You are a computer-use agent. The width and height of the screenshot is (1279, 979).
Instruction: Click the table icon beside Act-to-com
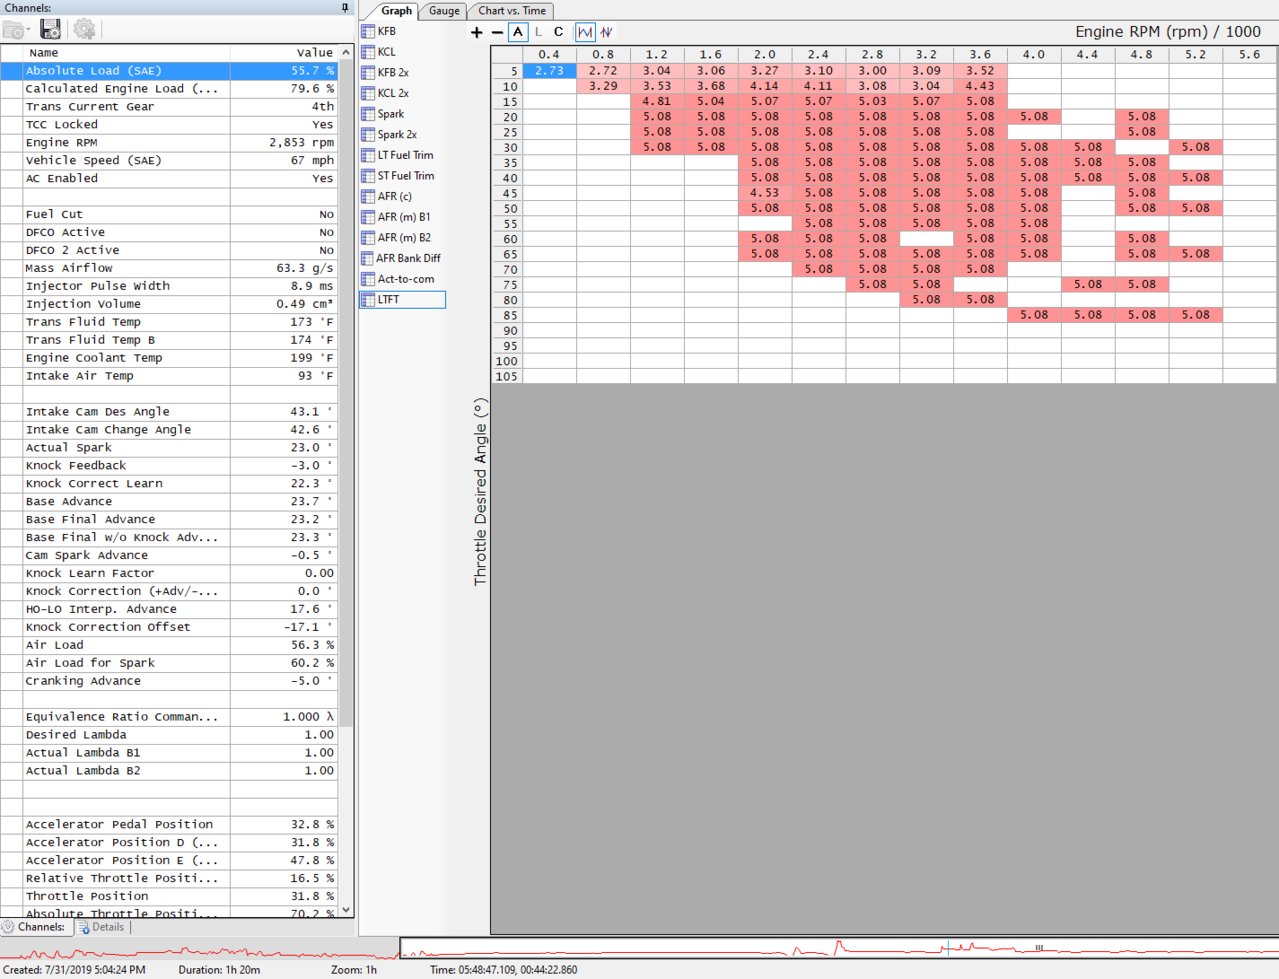[x=368, y=279]
